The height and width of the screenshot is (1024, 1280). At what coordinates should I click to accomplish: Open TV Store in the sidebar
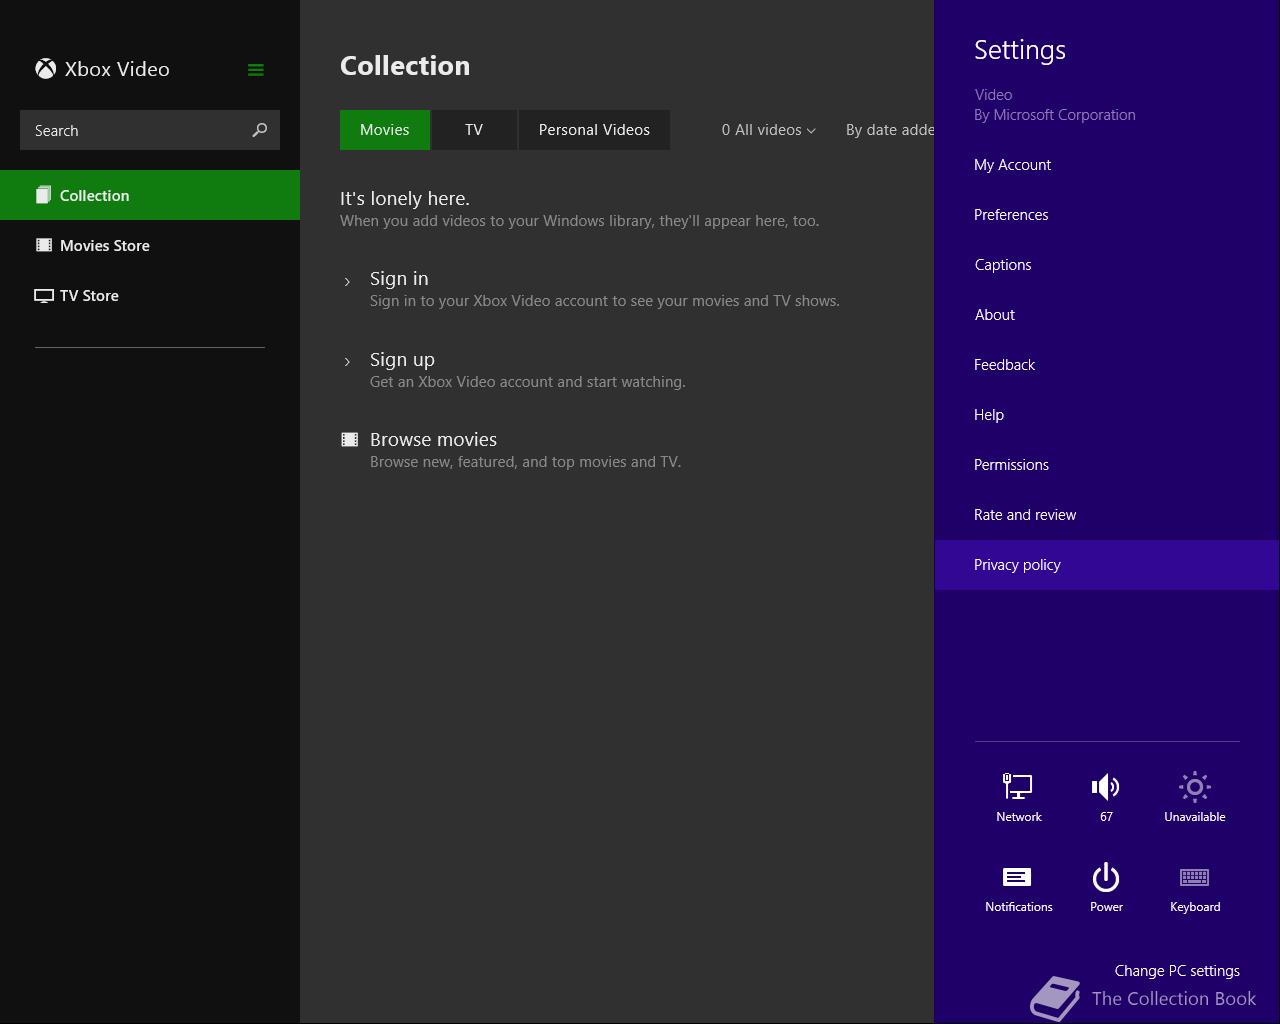pyautogui.click(x=150, y=295)
